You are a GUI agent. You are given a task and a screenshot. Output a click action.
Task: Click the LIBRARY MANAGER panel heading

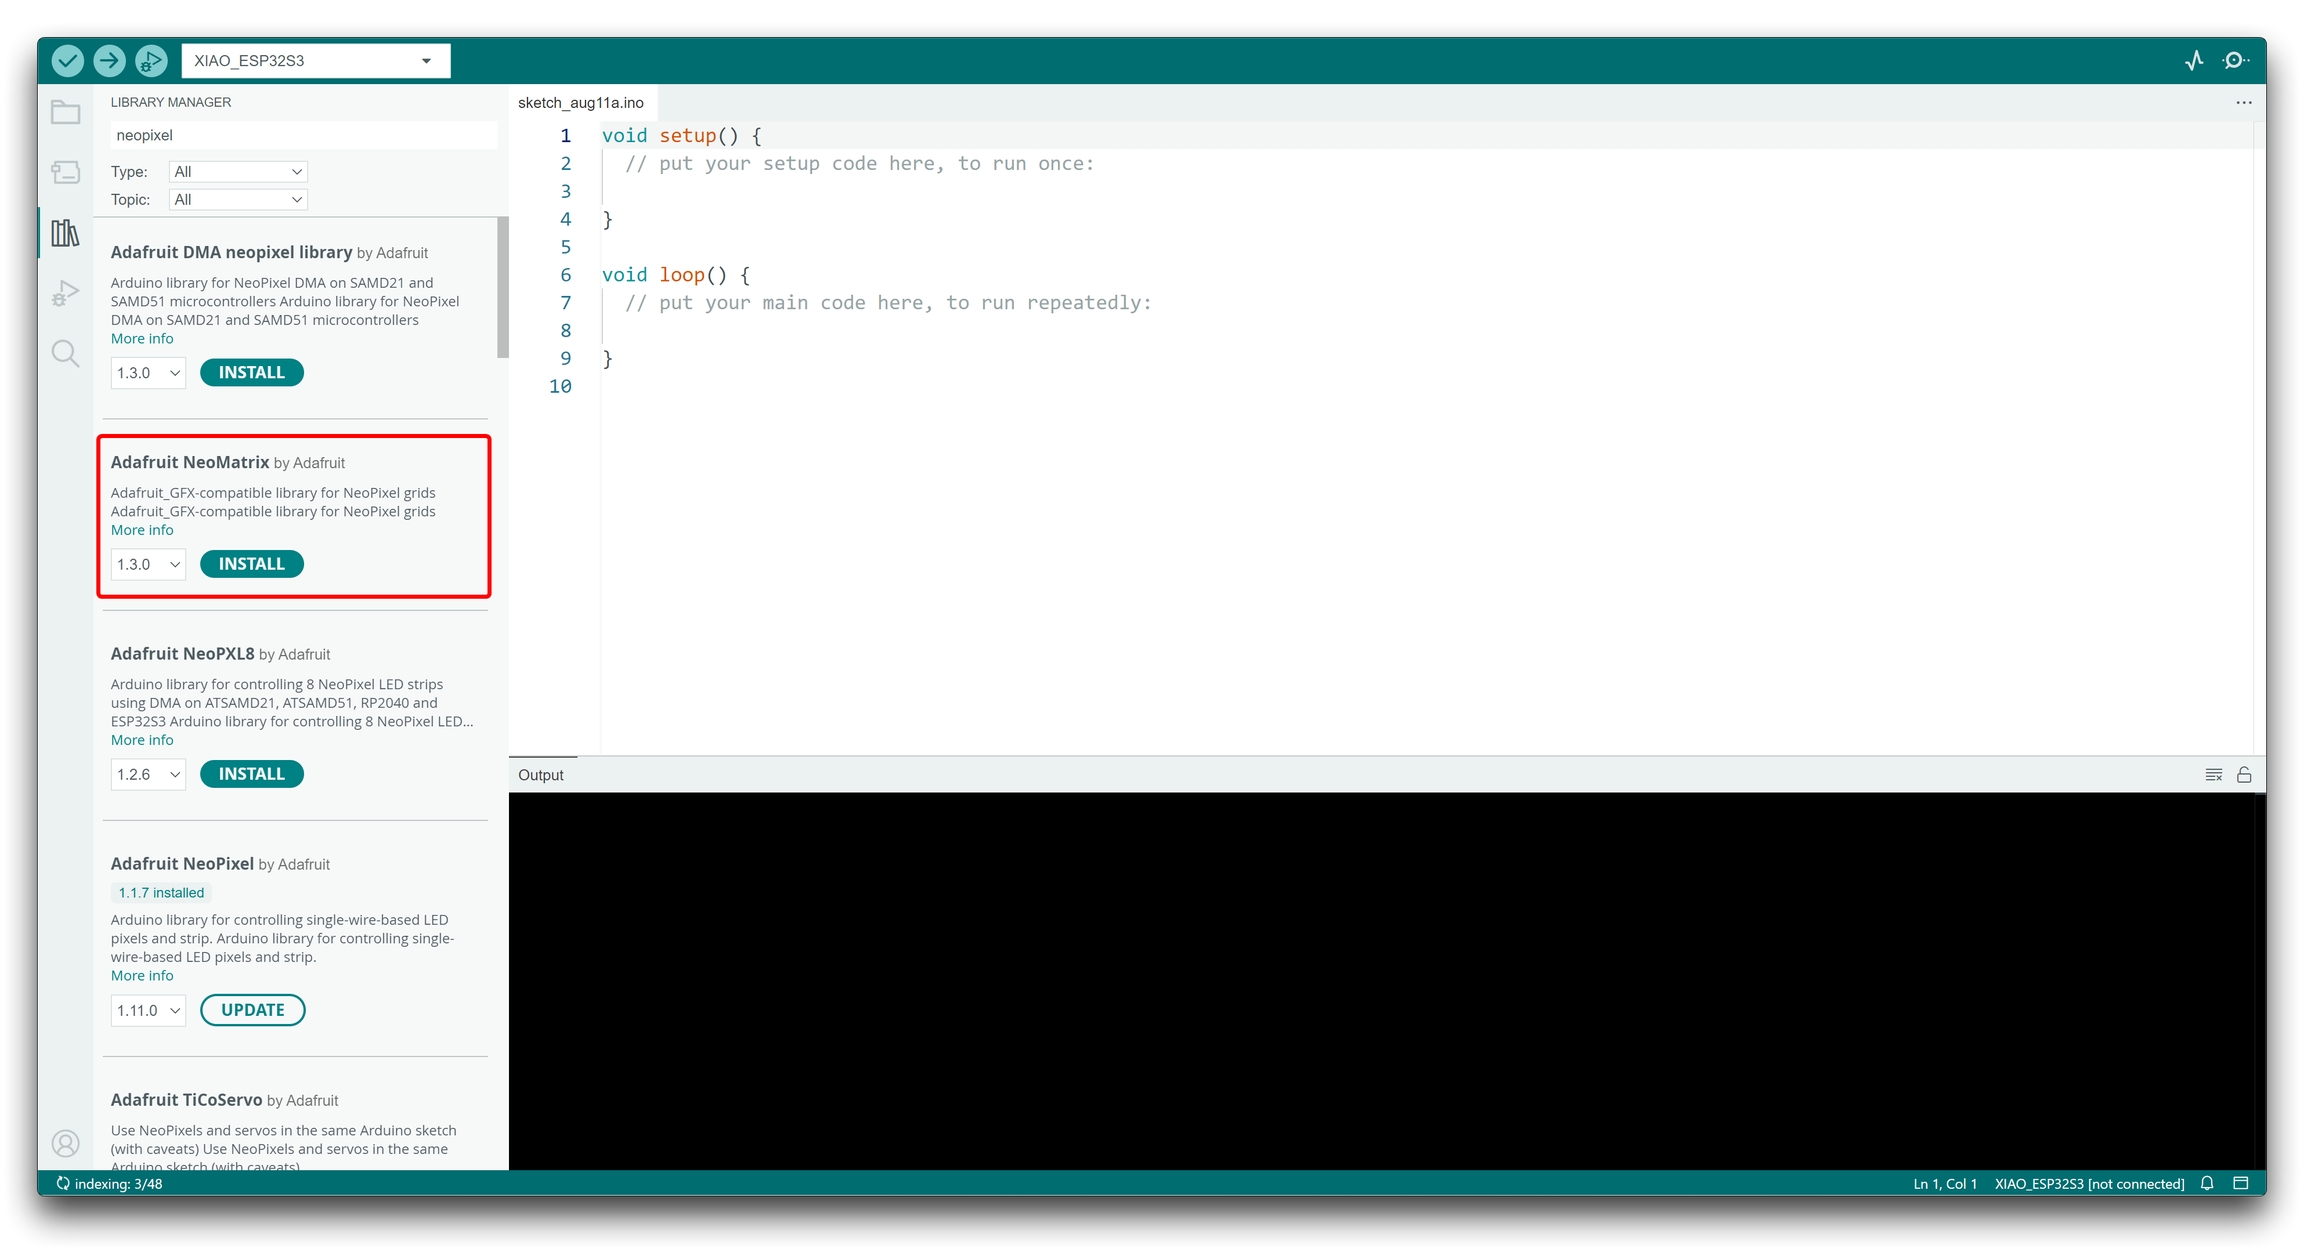(x=171, y=103)
